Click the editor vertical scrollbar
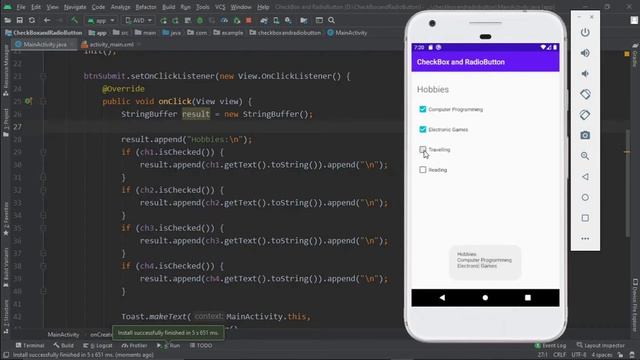This screenshot has width=640, height=360. [627, 184]
